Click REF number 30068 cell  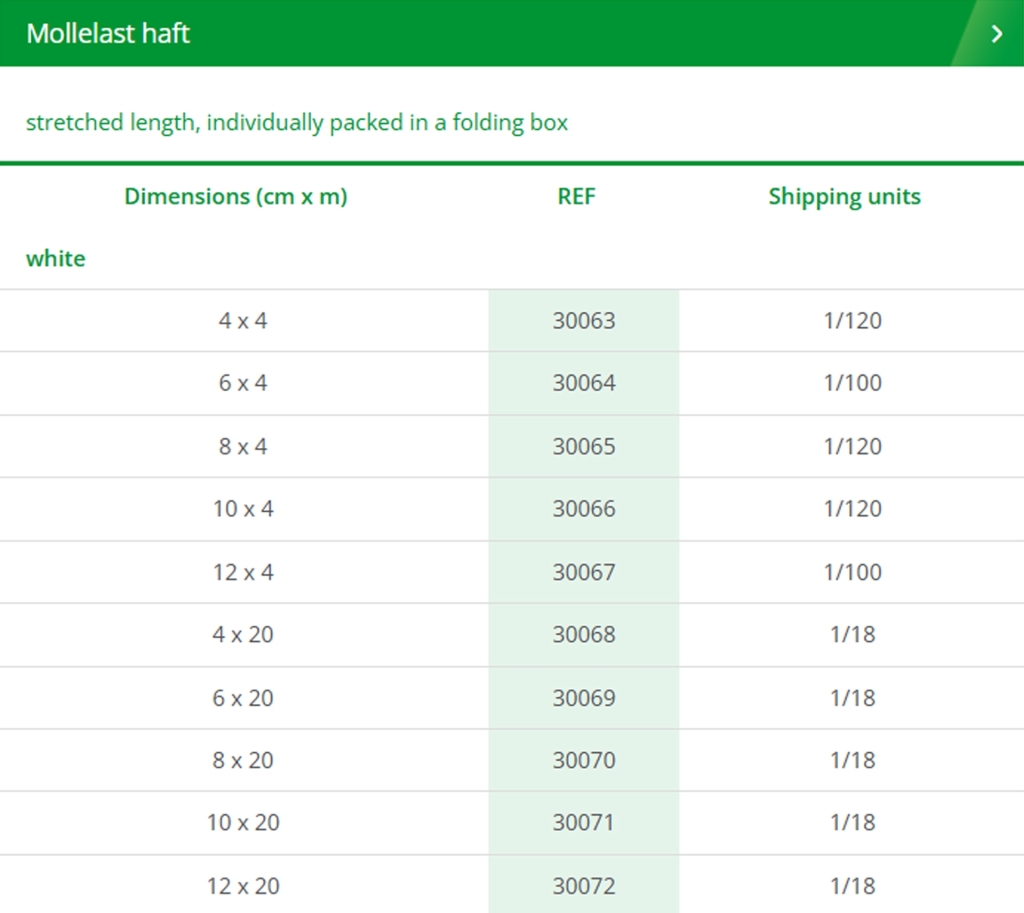point(584,634)
